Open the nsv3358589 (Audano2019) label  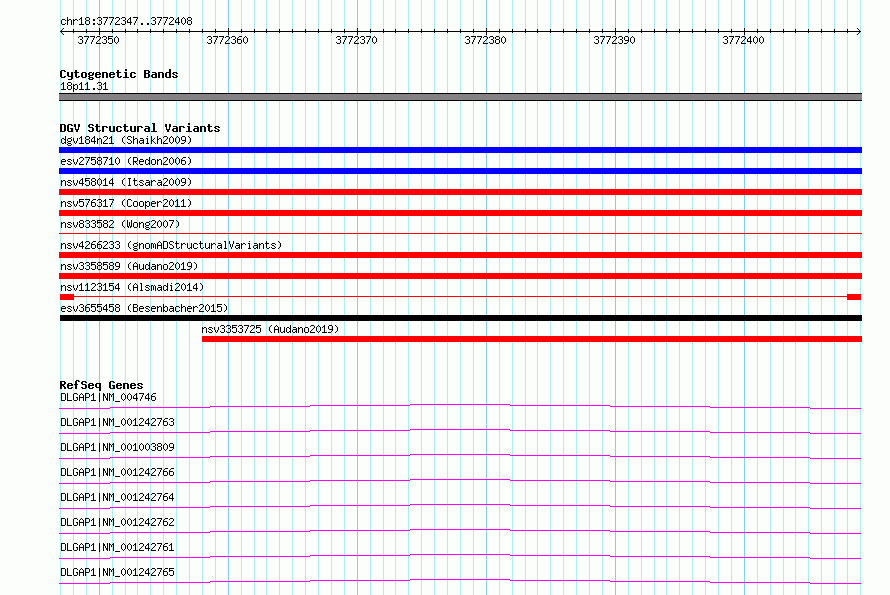(x=129, y=266)
